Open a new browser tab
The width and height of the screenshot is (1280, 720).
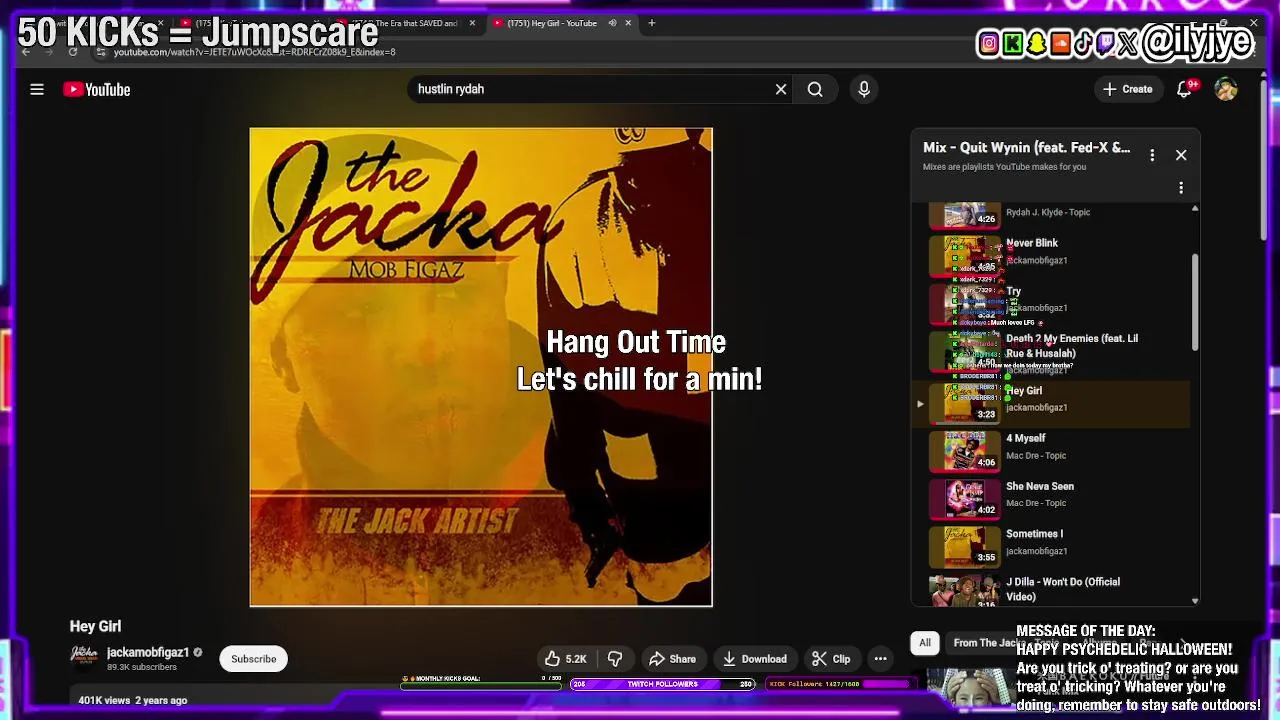pyautogui.click(x=651, y=23)
